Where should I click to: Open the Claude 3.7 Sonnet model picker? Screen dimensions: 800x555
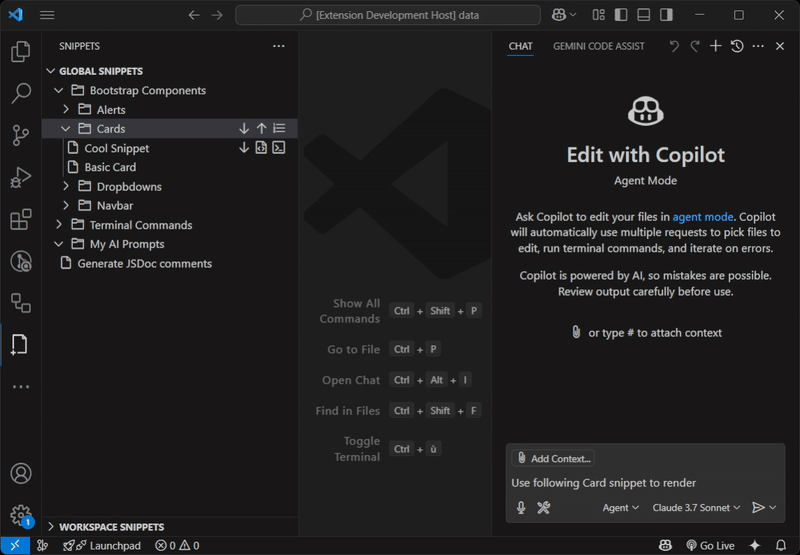(696, 508)
